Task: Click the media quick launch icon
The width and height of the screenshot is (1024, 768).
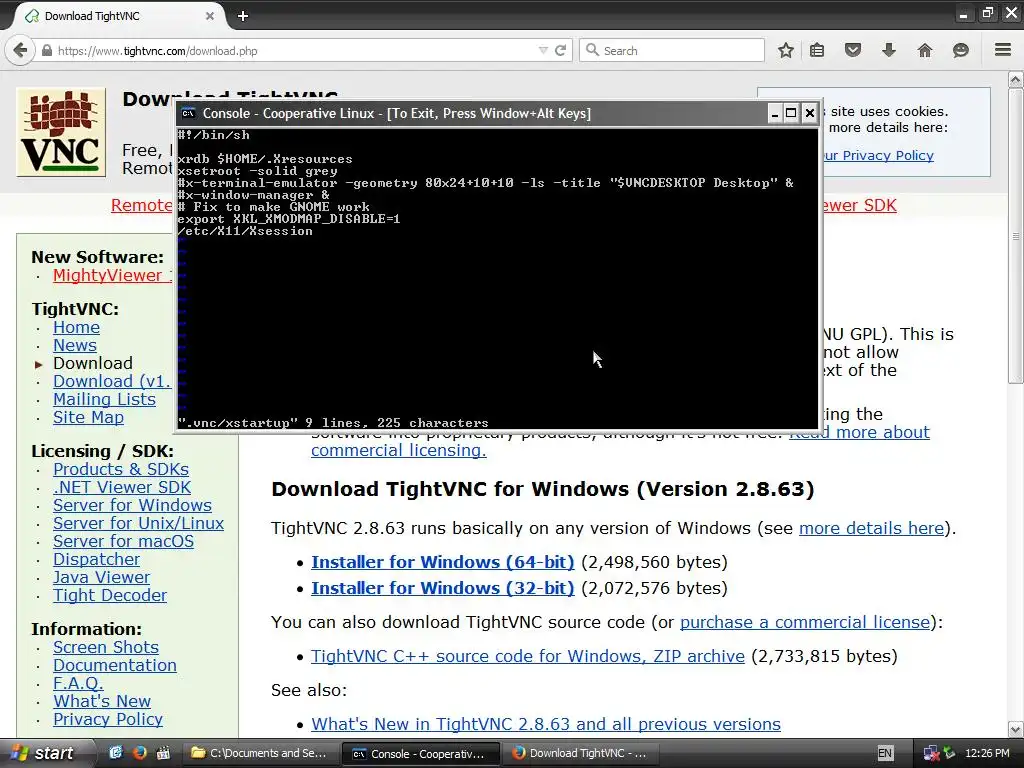Action: pyautogui.click(x=163, y=752)
